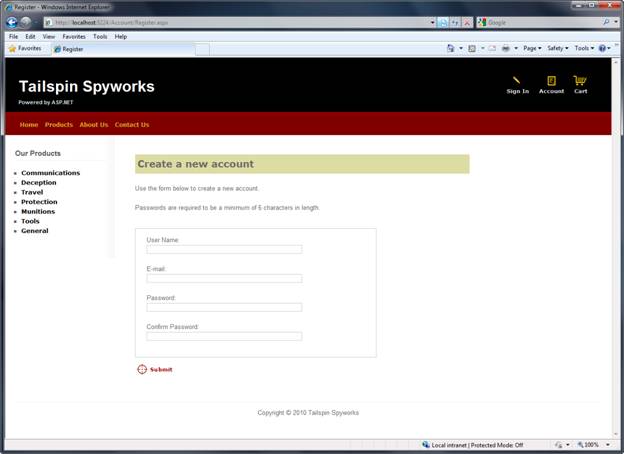624x454 pixels.
Task: Focus the Confirm Password input field
Action: [x=224, y=336]
